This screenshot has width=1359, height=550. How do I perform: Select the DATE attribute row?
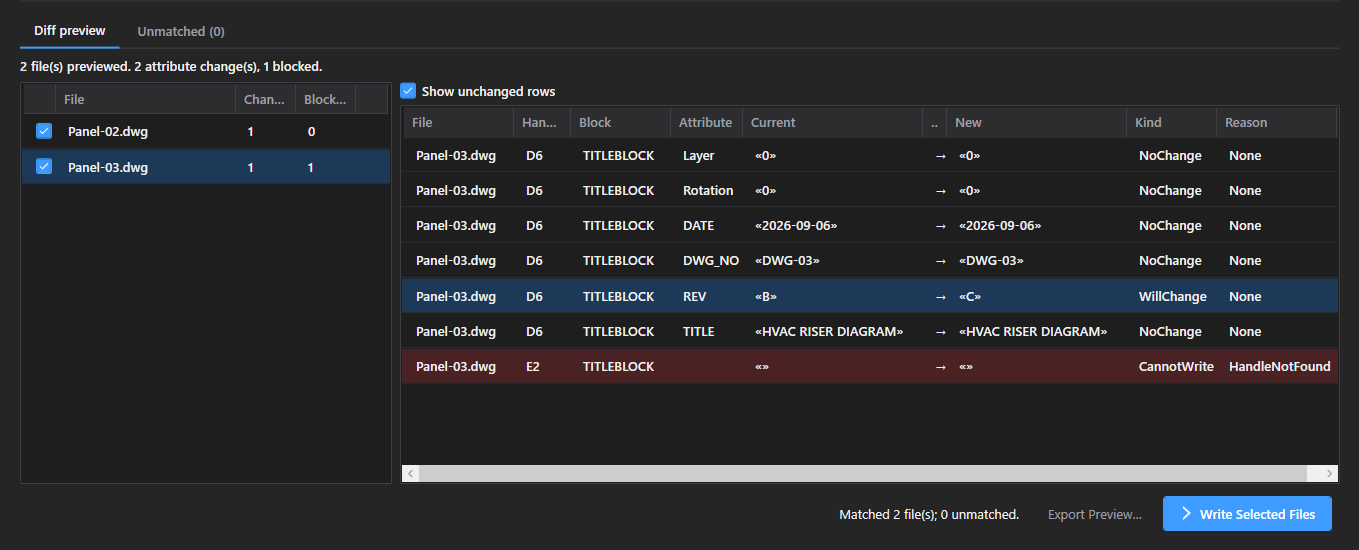coord(870,225)
